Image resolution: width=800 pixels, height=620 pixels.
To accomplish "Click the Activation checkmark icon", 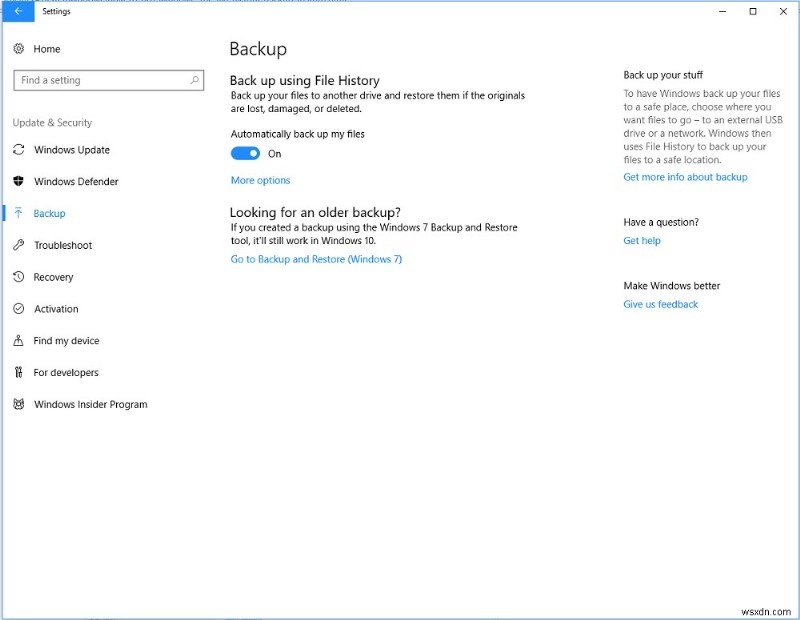I will pyautogui.click(x=20, y=309).
